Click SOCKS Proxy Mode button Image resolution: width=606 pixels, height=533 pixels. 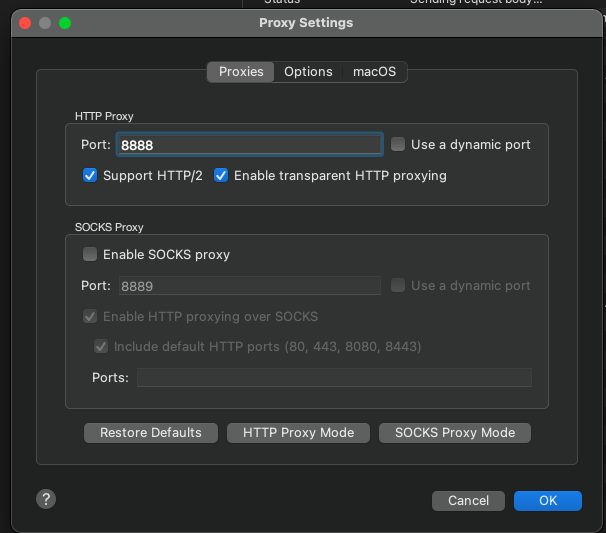tap(455, 433)
